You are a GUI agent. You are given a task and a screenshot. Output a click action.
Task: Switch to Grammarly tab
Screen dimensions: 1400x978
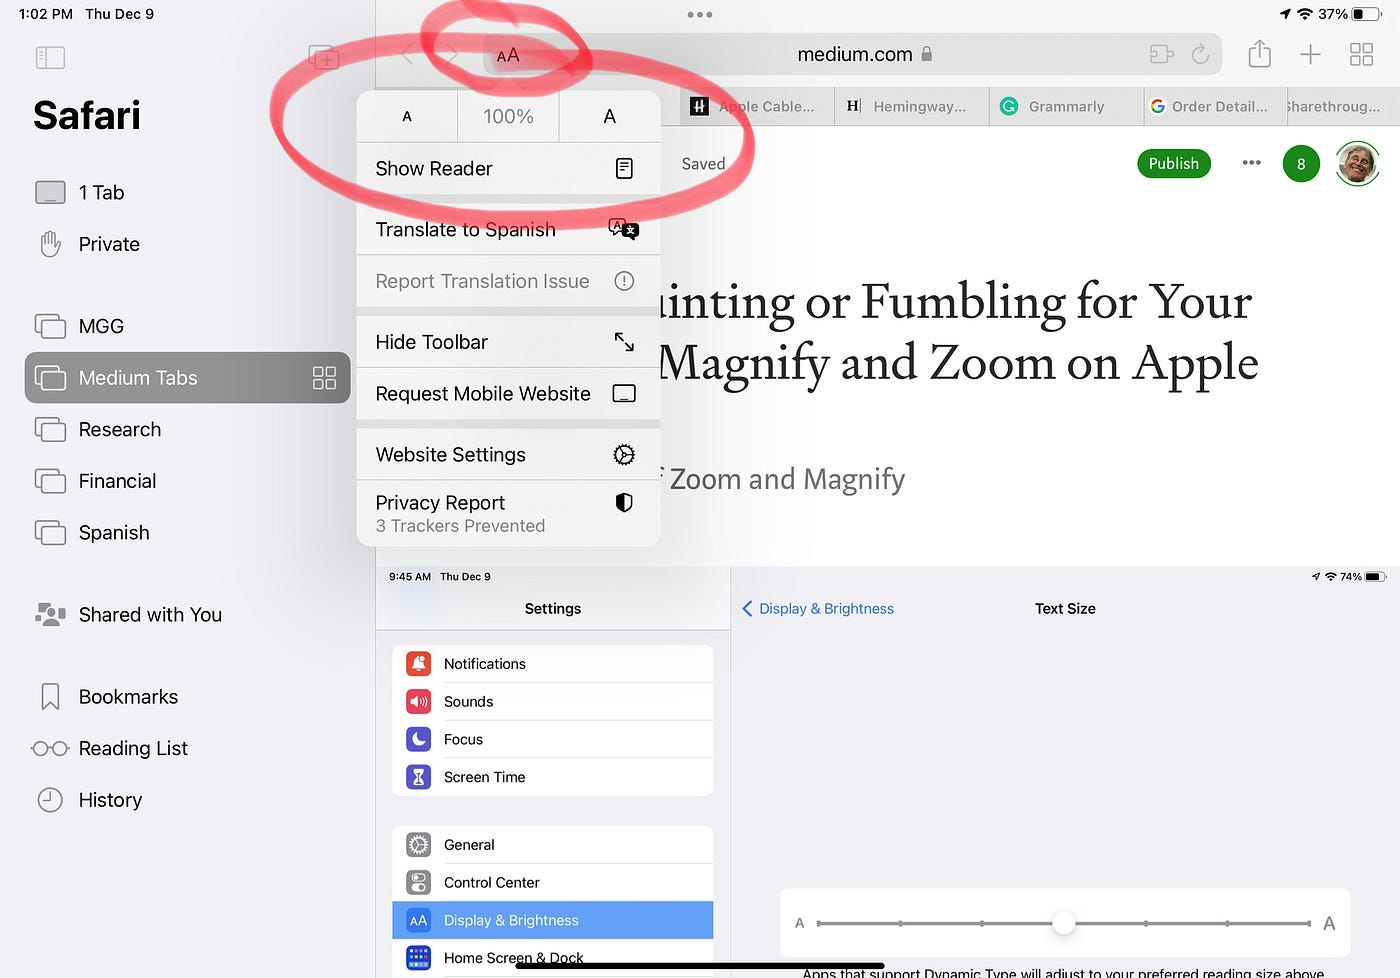[1067, 106]
